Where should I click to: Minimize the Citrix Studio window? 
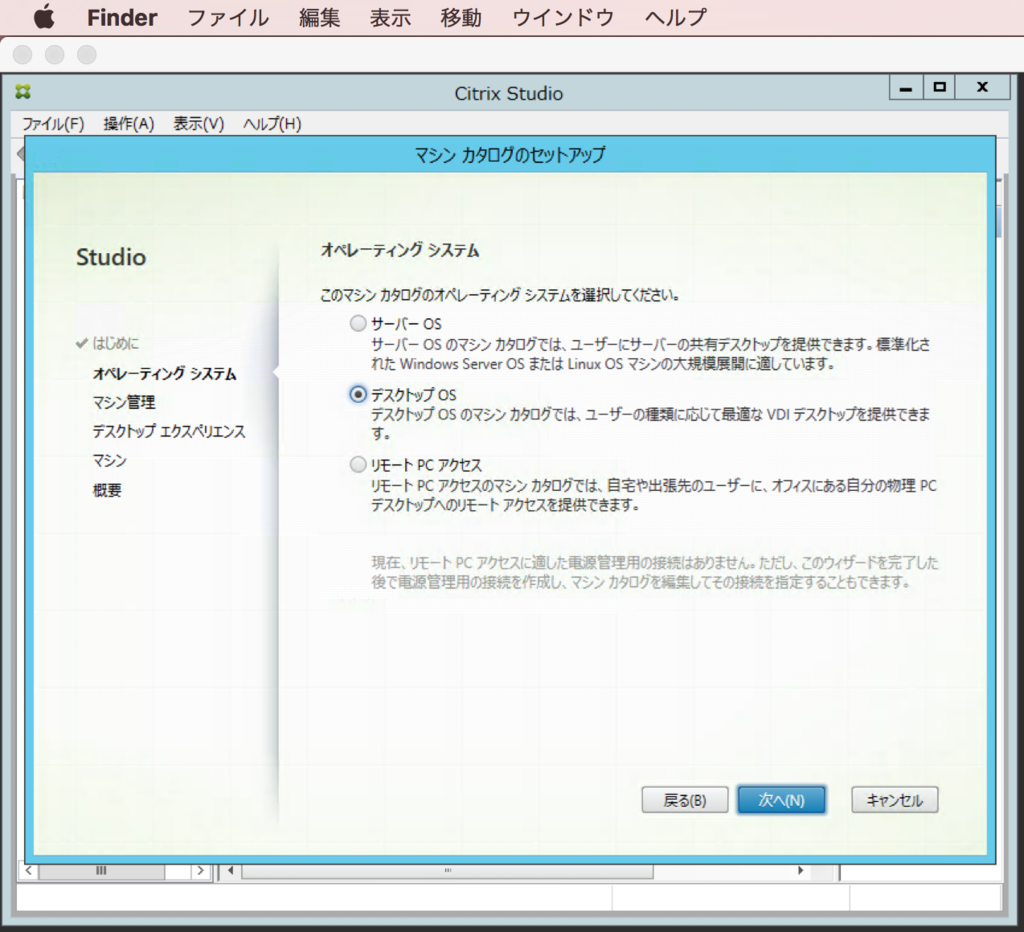906,87
